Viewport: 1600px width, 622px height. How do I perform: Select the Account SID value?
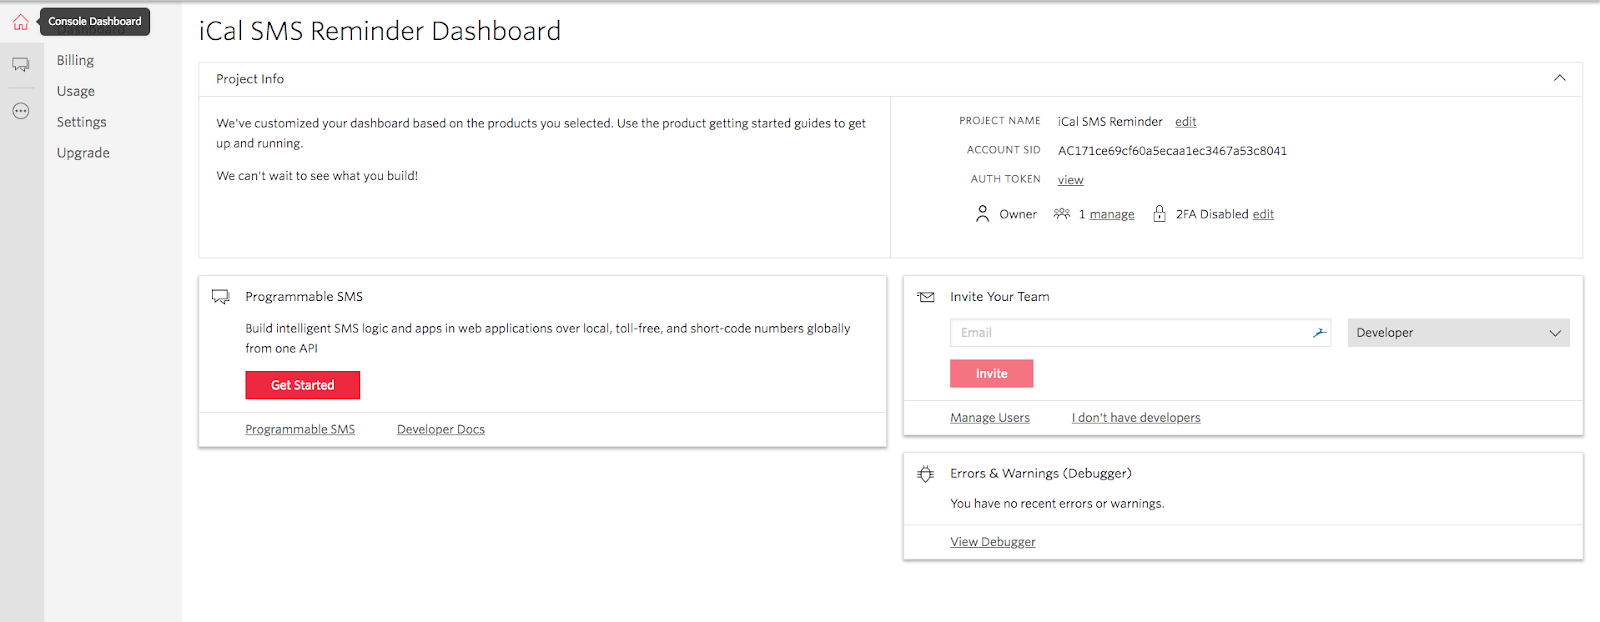point(1172,151)
